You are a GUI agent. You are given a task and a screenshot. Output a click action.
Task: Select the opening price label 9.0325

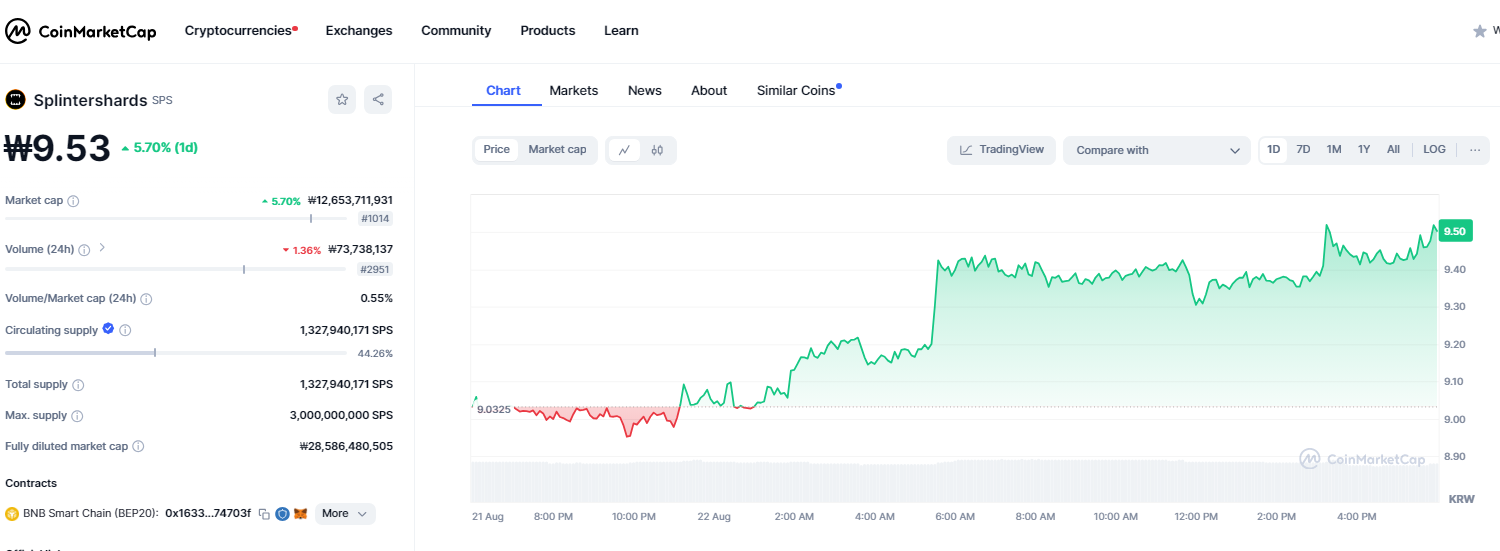click(494, 409)
